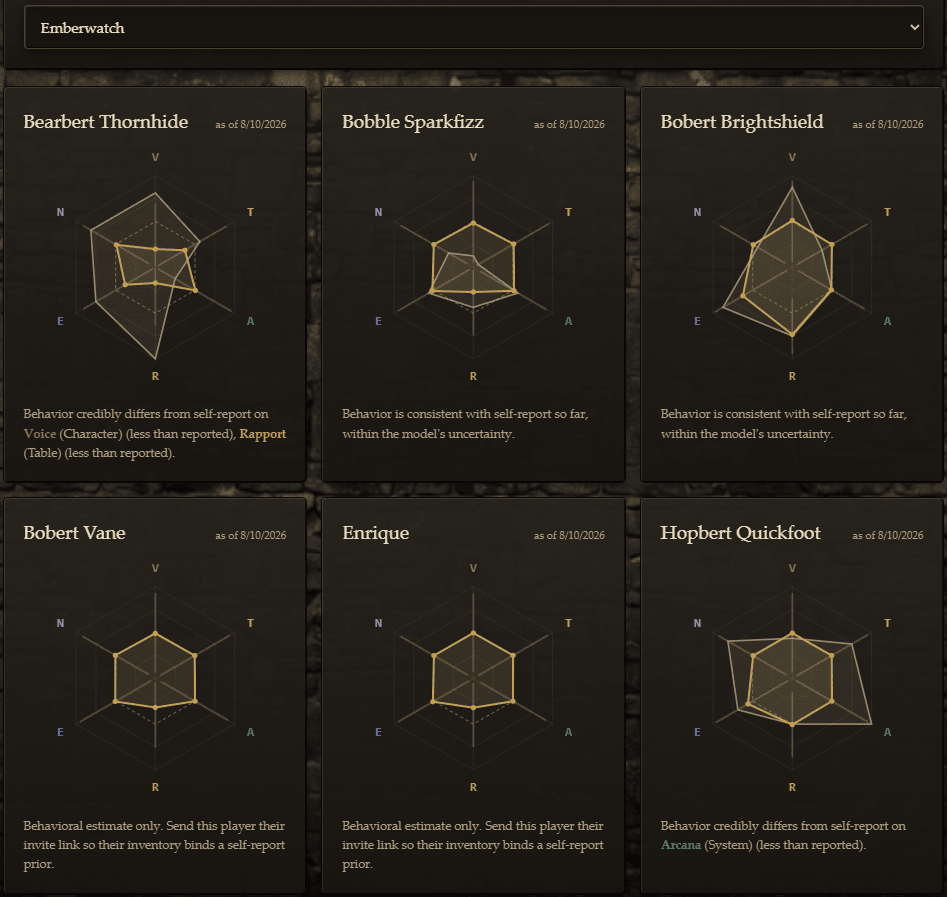Click the E axis label on Hopbert Quickfoot's chart

pos(697,732)
